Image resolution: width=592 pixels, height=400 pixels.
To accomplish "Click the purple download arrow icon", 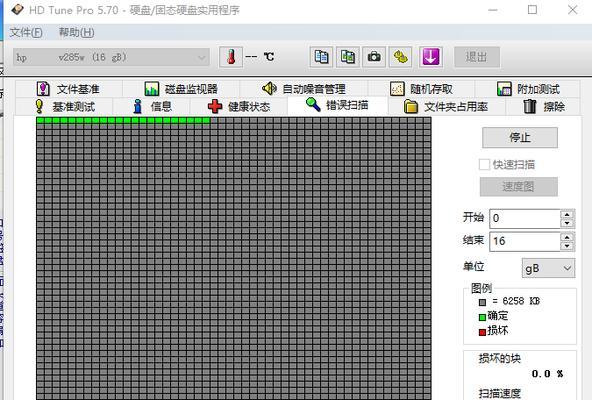I will click(431, 57).
